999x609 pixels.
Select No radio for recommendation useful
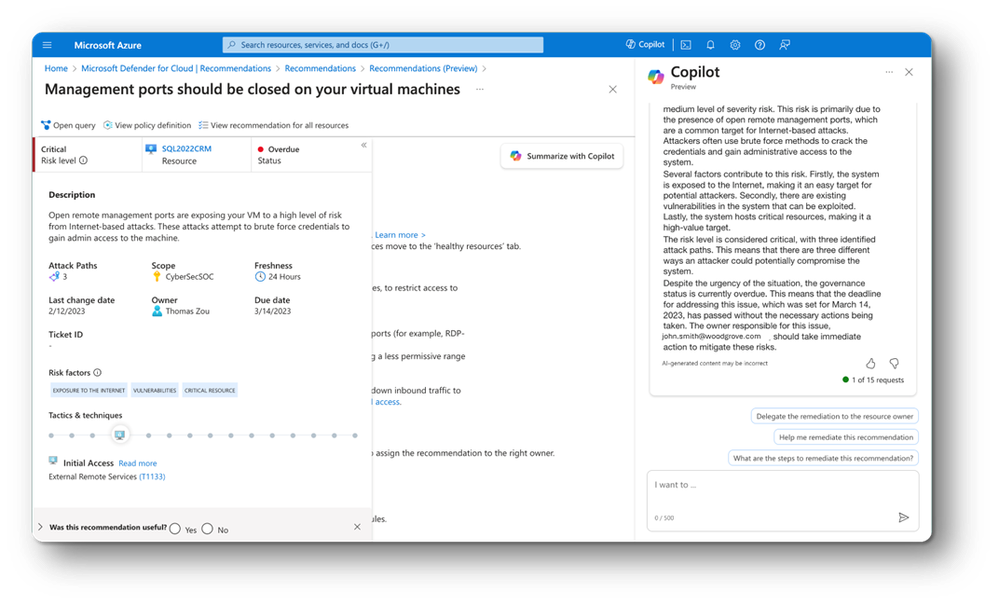(207, 529)
